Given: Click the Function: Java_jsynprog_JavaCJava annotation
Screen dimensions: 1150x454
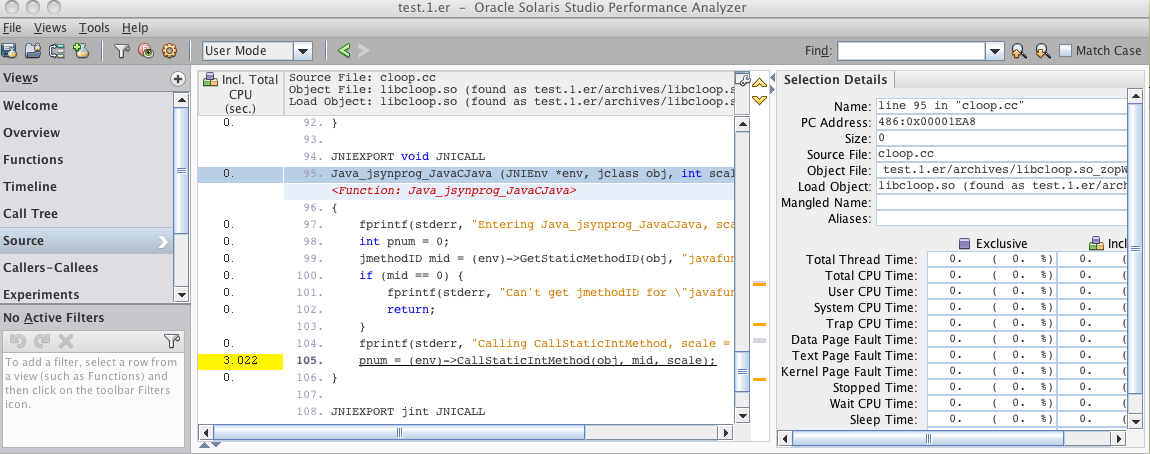Looking at the screenshot, I should click(x=454, y=191).
